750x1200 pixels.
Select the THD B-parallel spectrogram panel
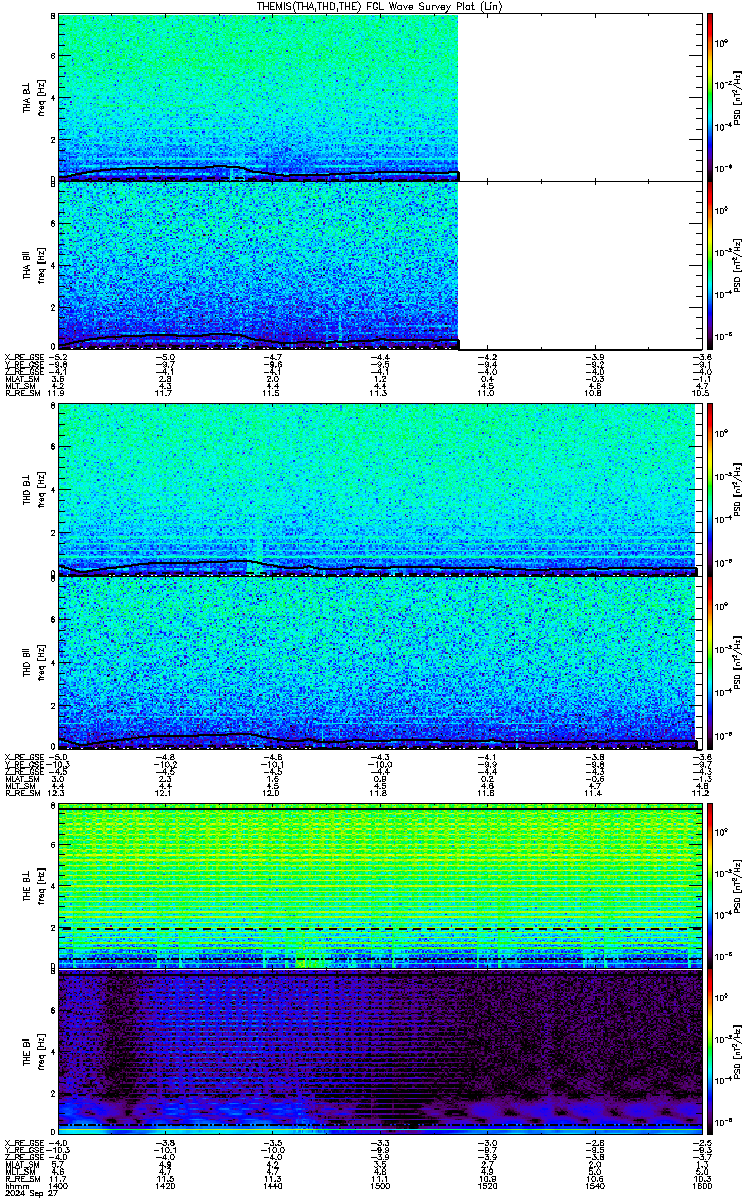point(378,662)
